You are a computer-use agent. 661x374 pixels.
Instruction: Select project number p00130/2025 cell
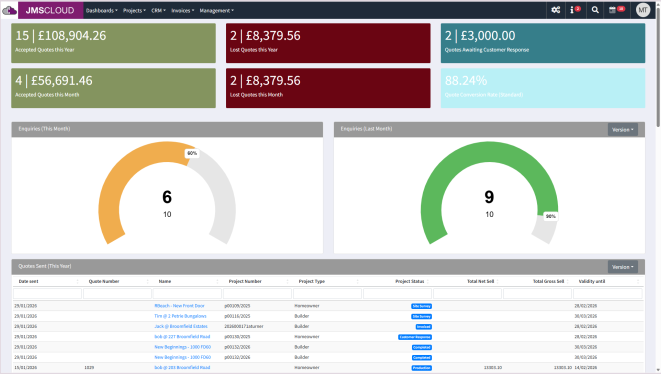(x=237, y=336)
